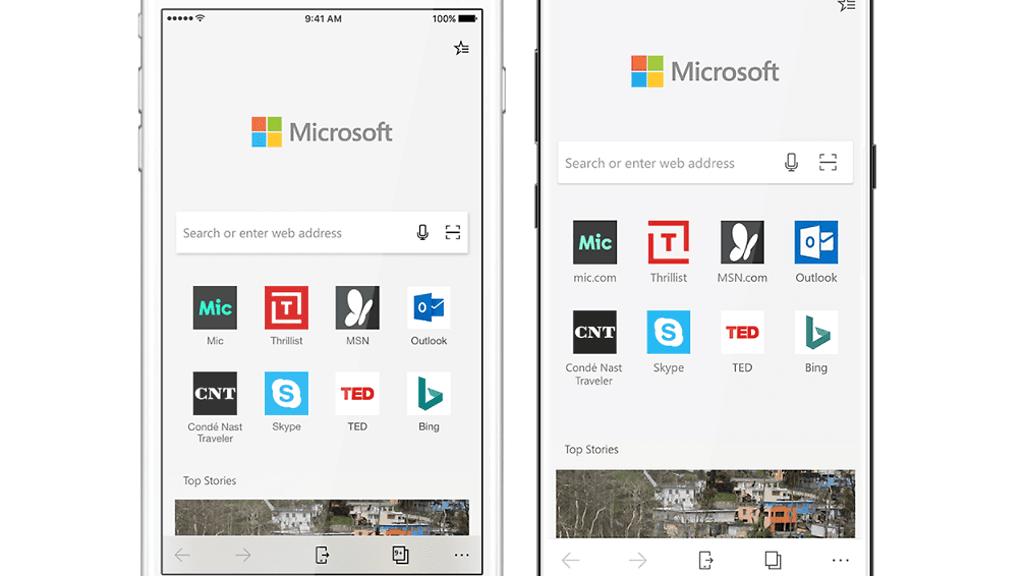Screen dimensions: 1024x576
Task: Open the three-dot more menu on left phone
Action: [x=461, y=556]
